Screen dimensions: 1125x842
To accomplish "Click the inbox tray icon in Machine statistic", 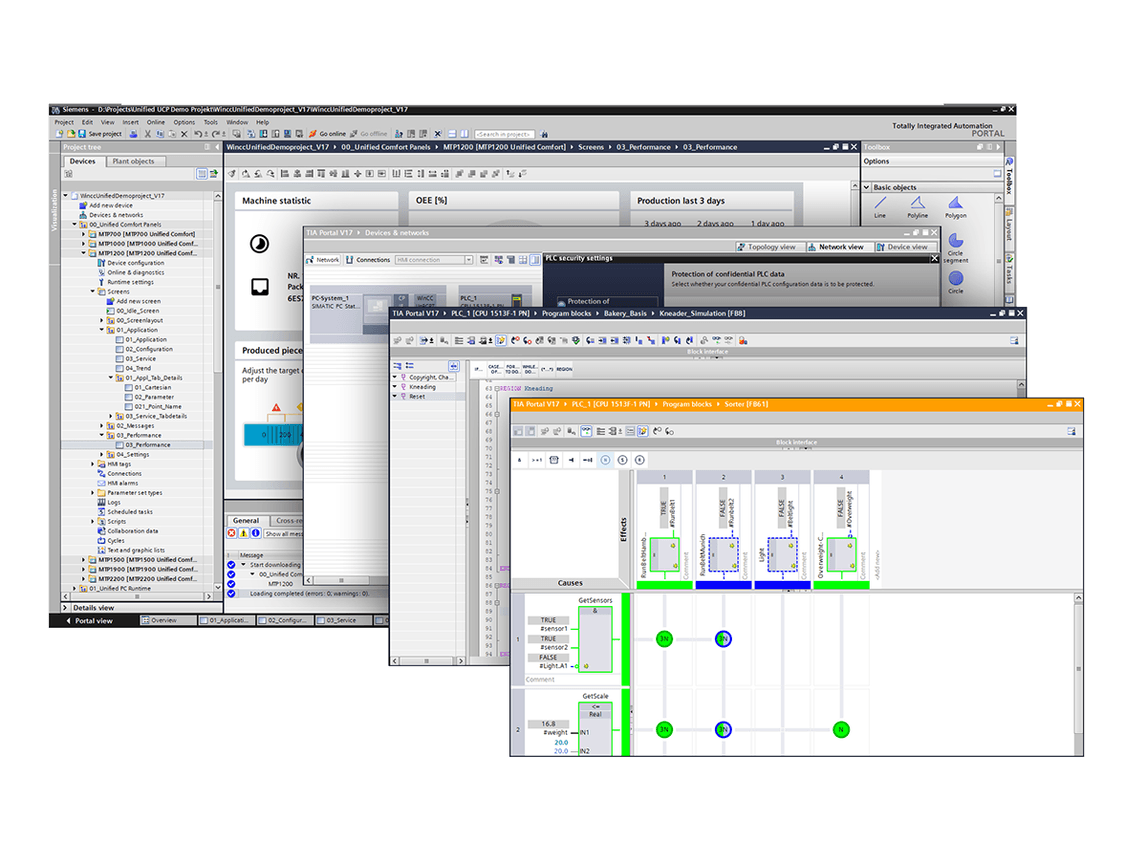I will coord(260,287).
